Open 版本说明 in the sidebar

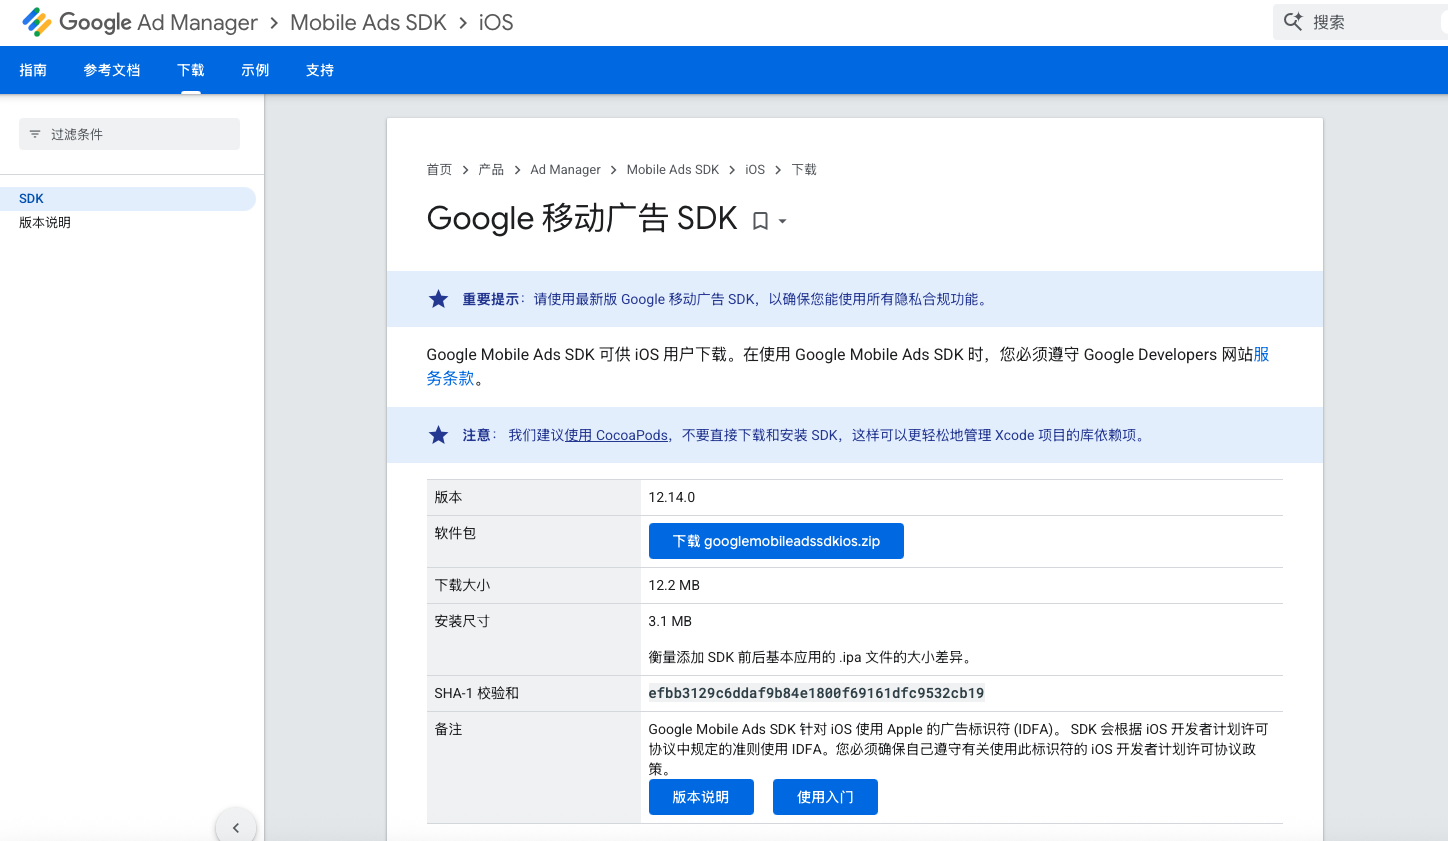tap(45, 223)
